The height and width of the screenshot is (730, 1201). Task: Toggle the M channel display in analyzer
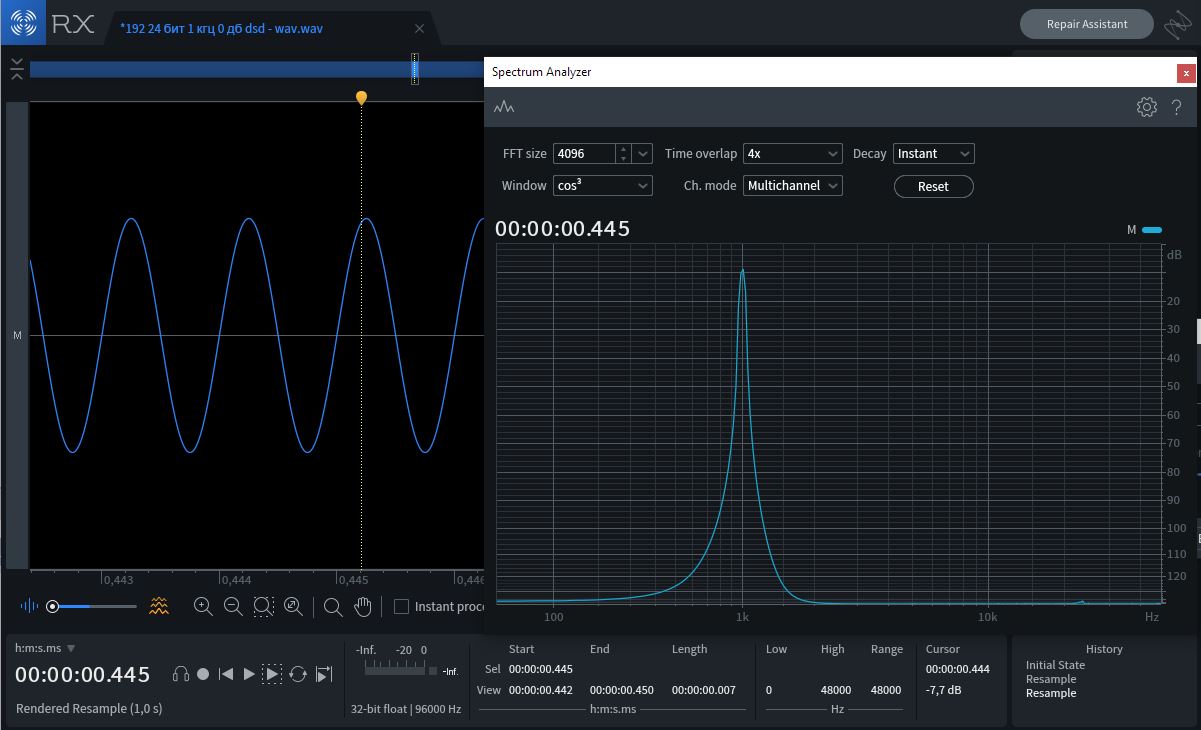(1151, 230)
